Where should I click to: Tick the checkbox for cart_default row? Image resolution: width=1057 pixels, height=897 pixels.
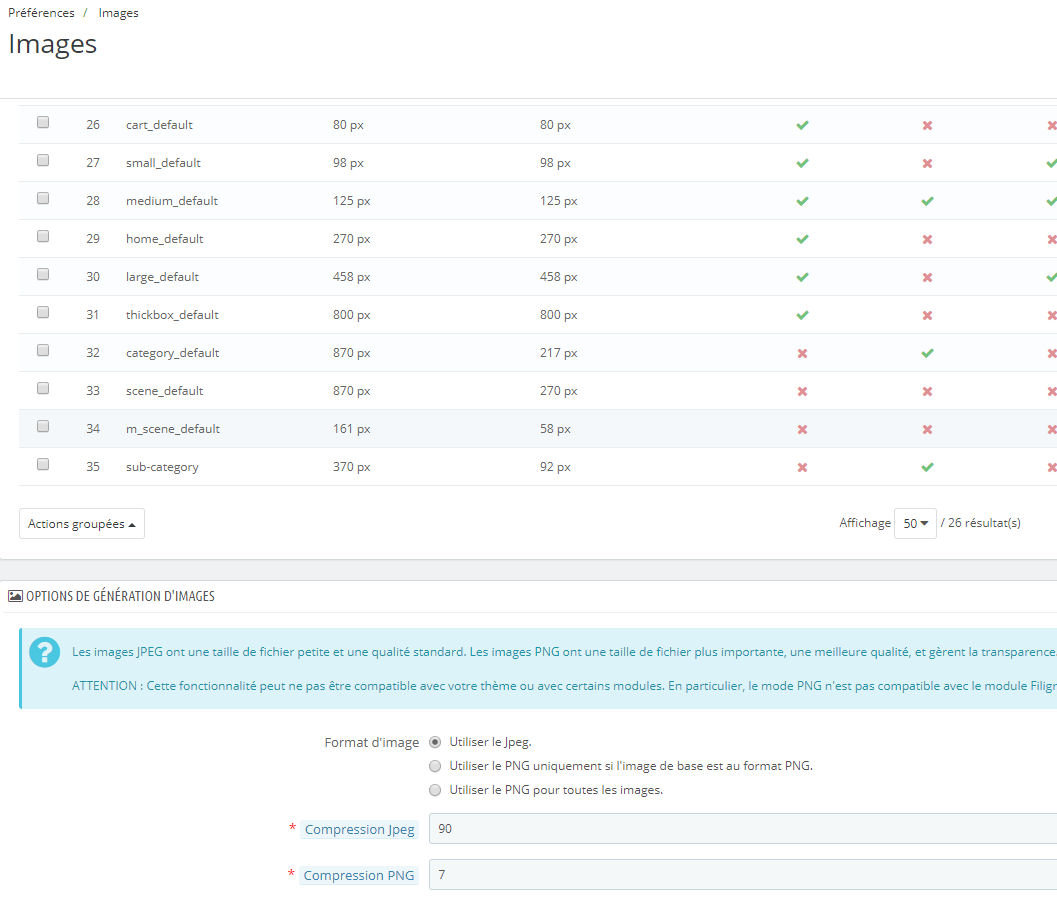[x=43, y=122]
